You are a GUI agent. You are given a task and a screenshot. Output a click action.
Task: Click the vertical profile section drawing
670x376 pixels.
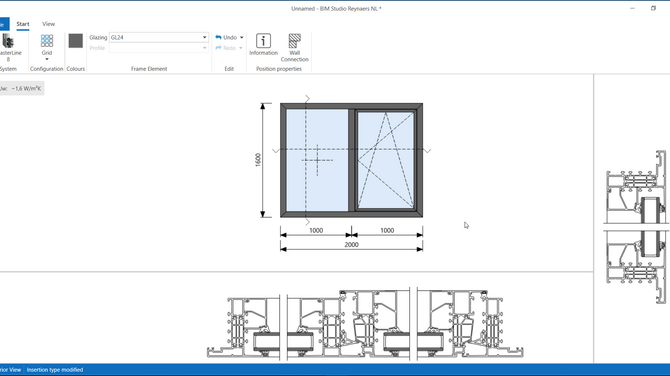[x=636, y=227]
